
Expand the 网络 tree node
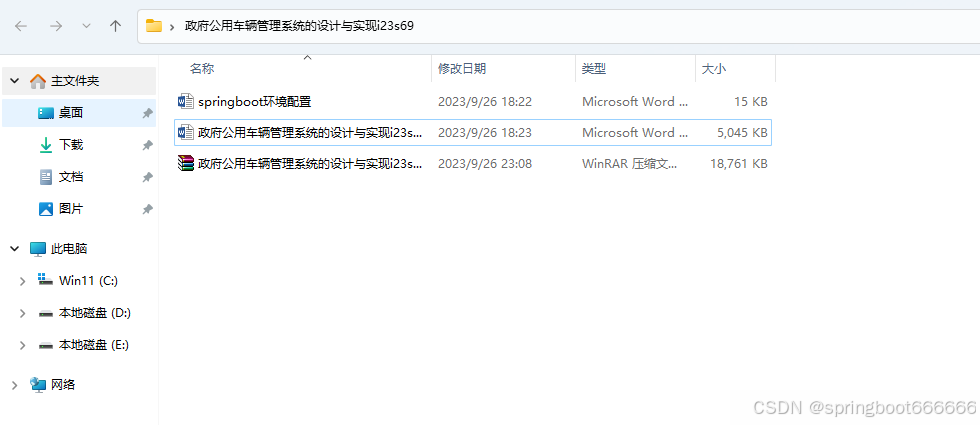point(15,386)
